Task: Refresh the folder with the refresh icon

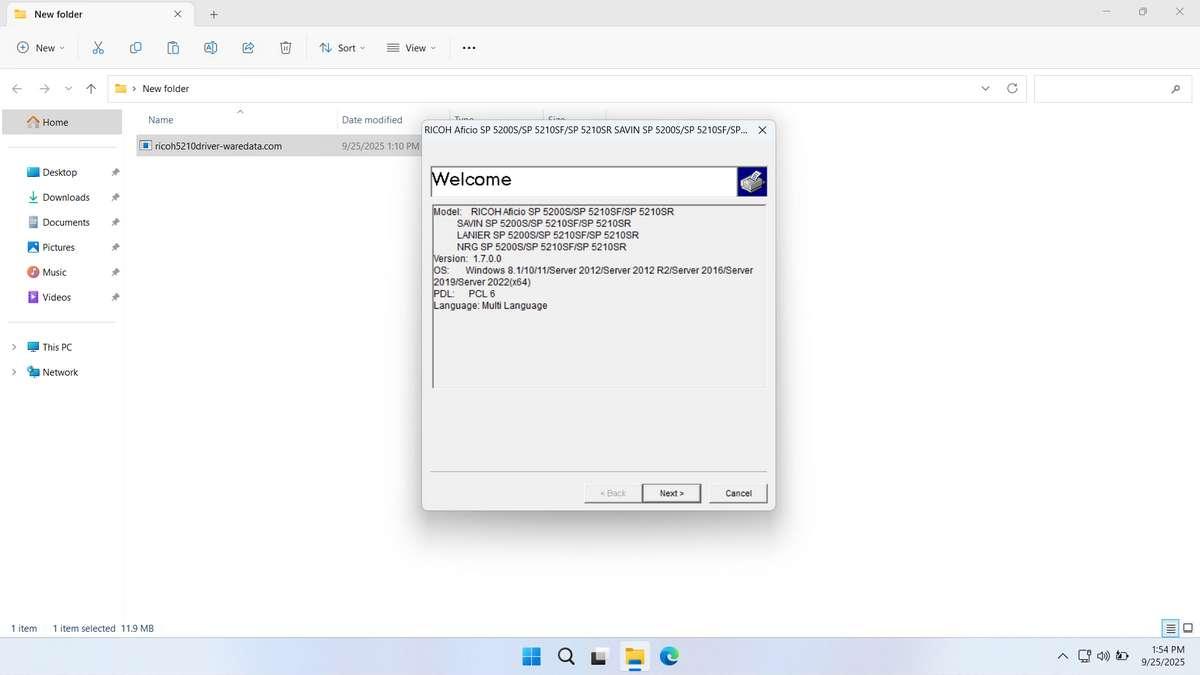Action: pos(1011,88)
